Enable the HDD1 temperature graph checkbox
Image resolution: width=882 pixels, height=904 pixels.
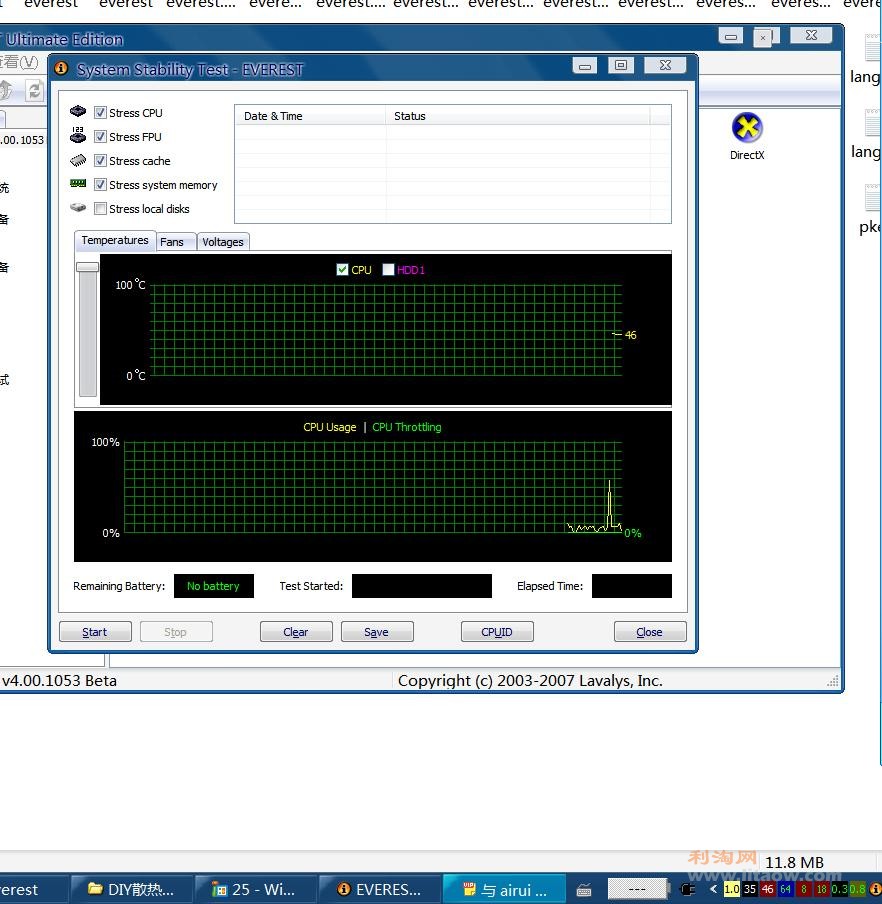point(389,269)
